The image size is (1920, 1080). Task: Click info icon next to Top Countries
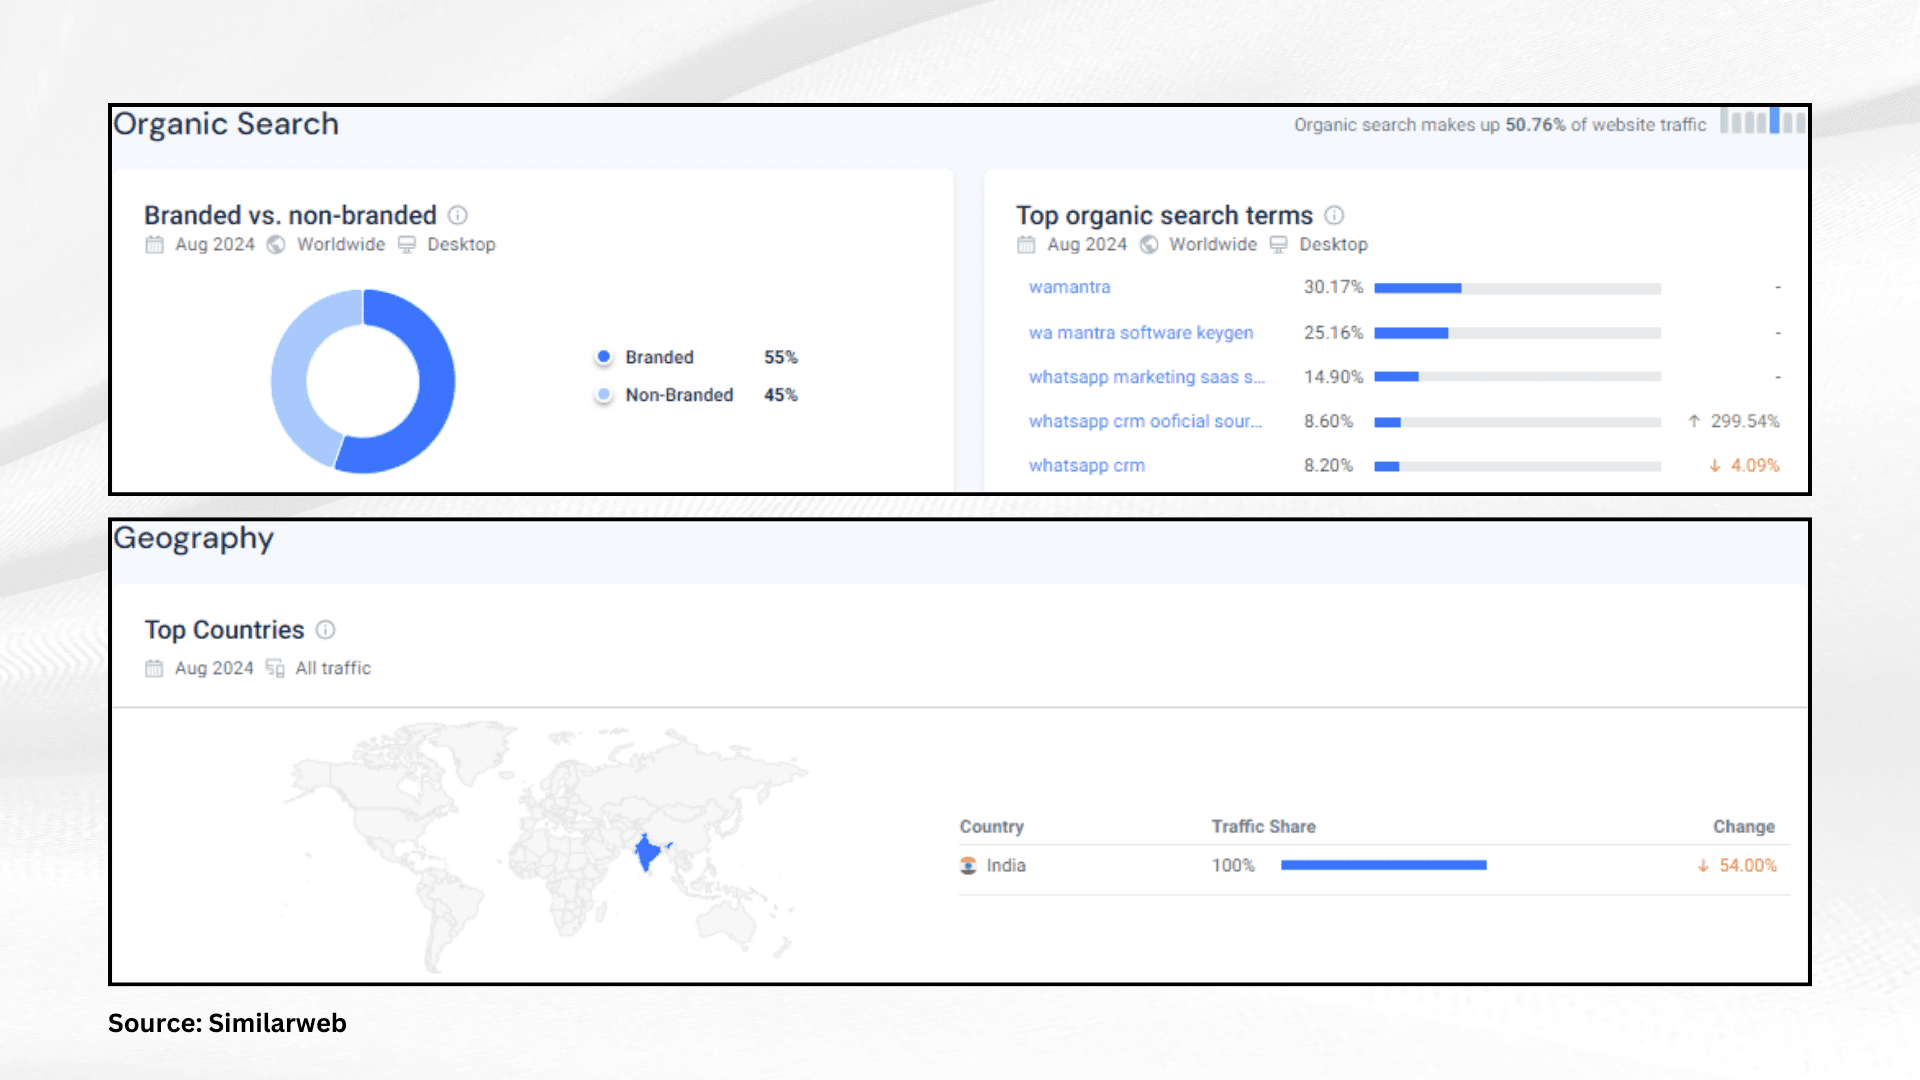pos(325,629)
